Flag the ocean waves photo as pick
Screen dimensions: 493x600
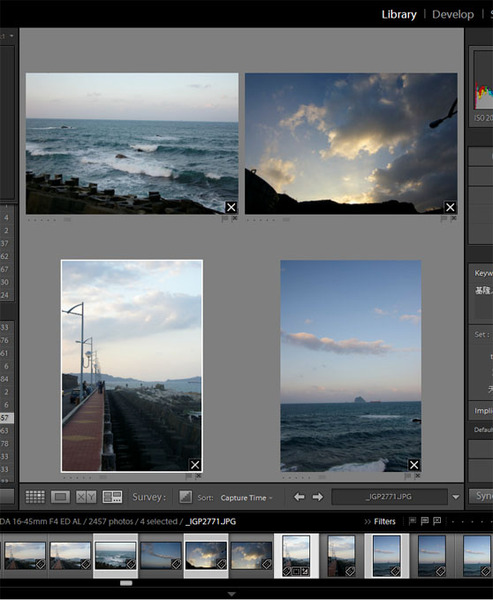(x=225, y=219)
